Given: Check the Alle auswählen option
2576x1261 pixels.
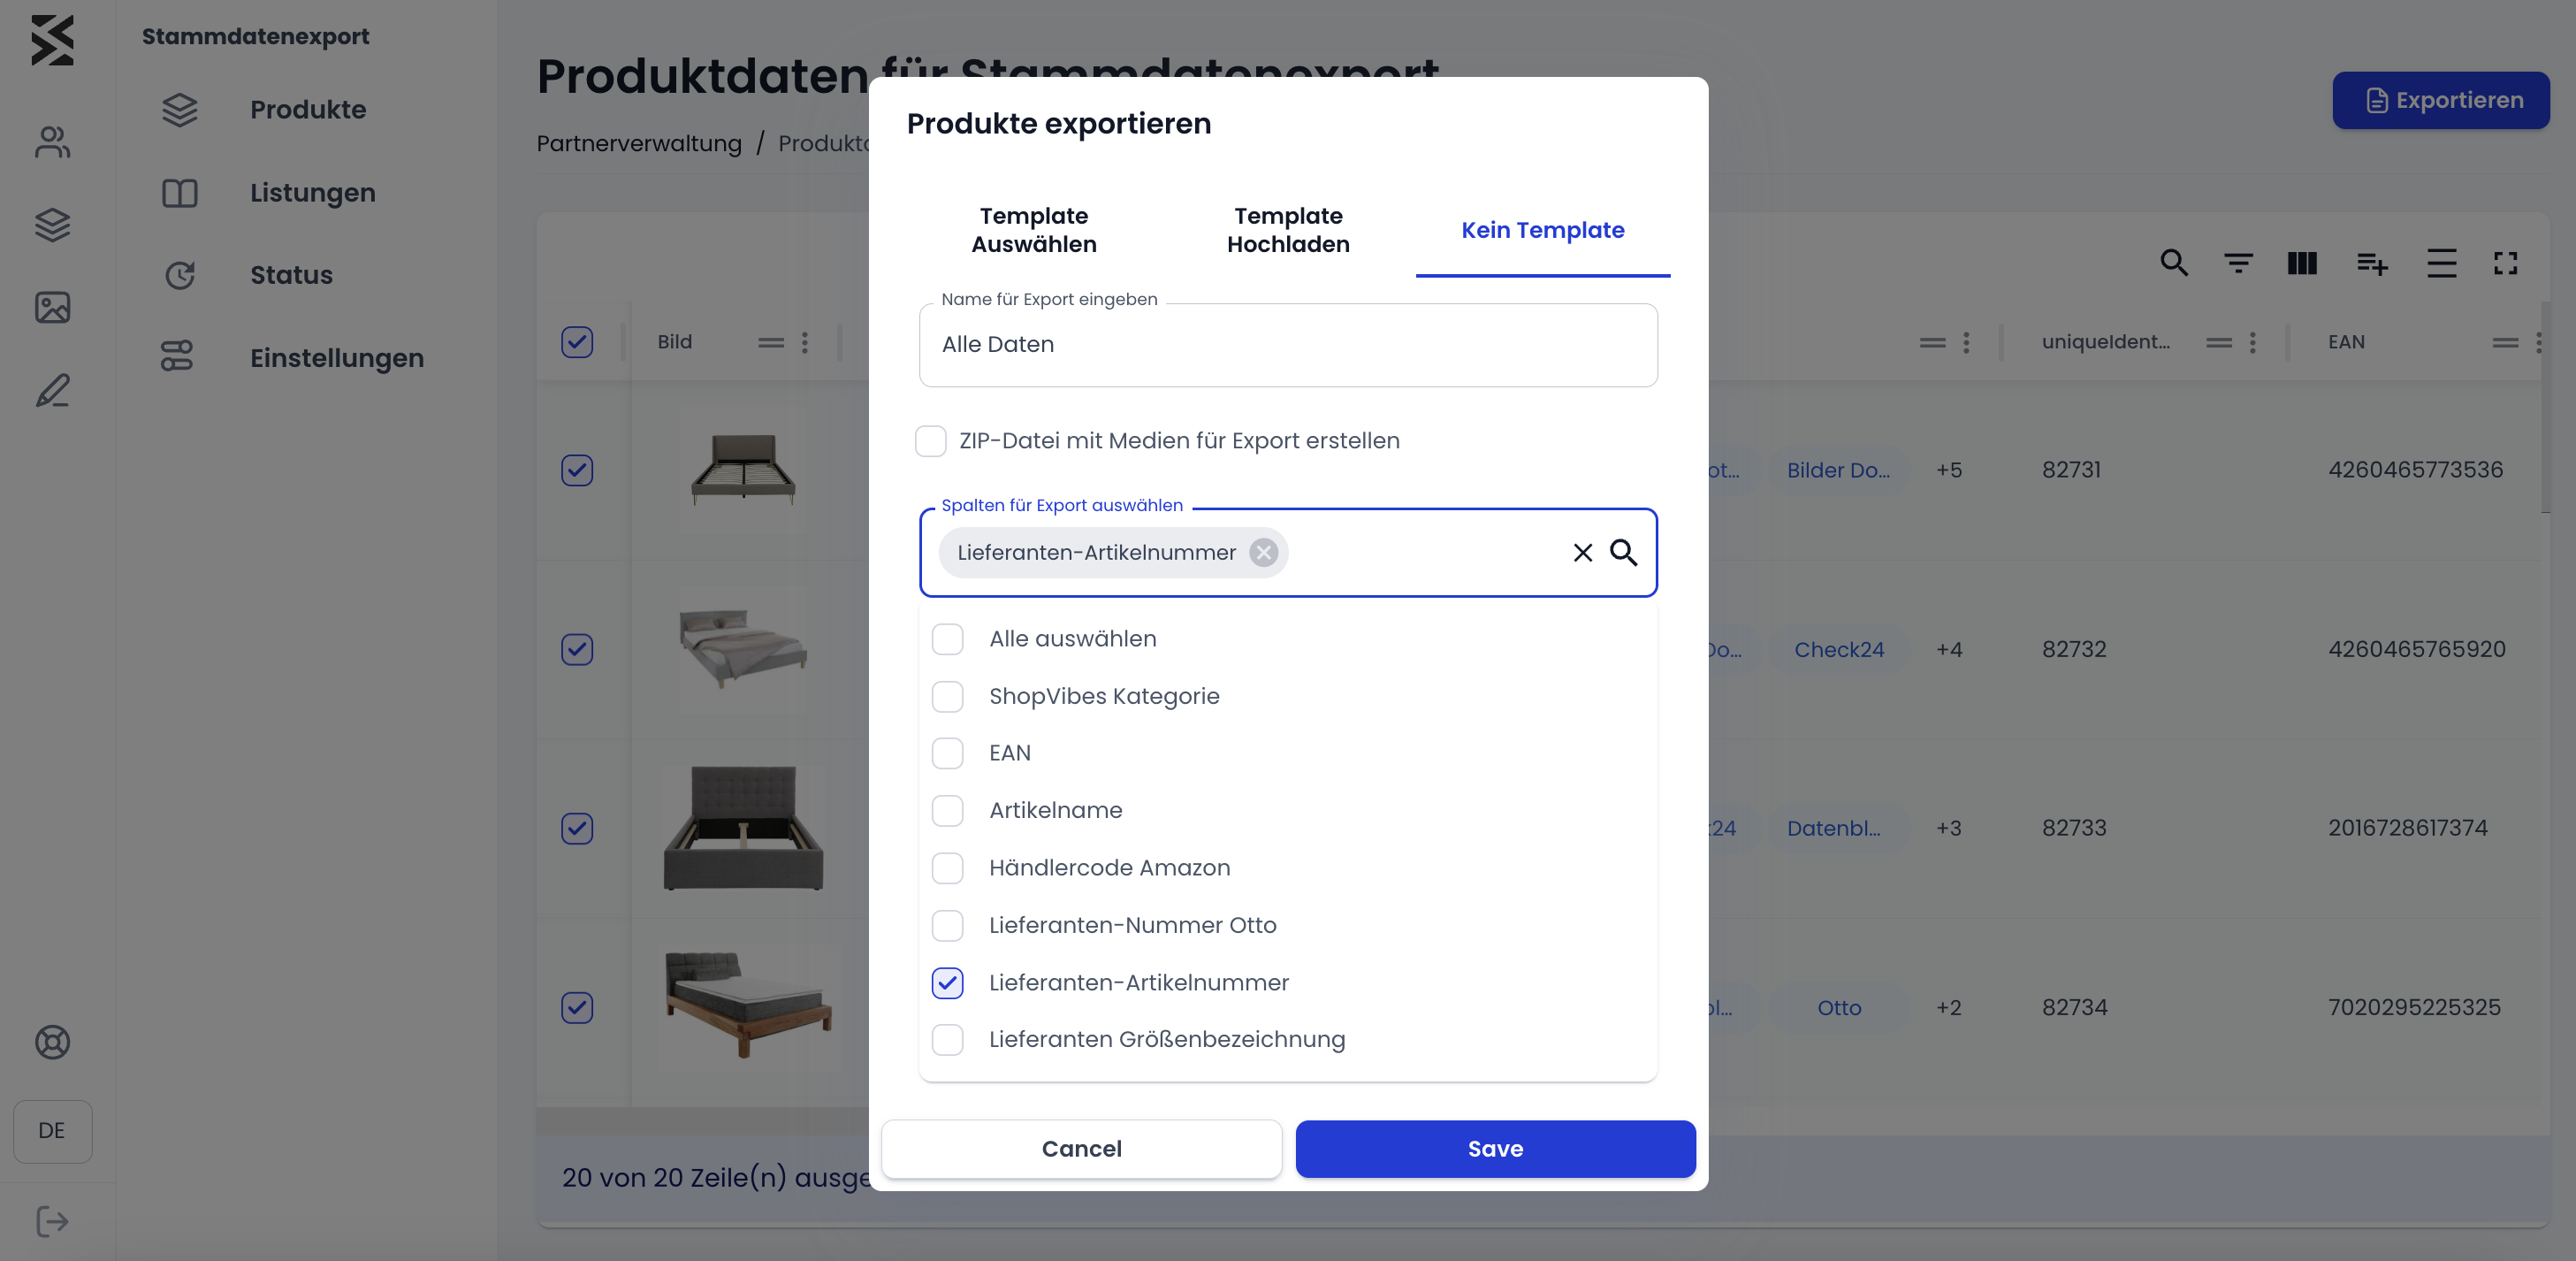Looking at the screenshot, I should pyautogui.click(x=947, y=639).
